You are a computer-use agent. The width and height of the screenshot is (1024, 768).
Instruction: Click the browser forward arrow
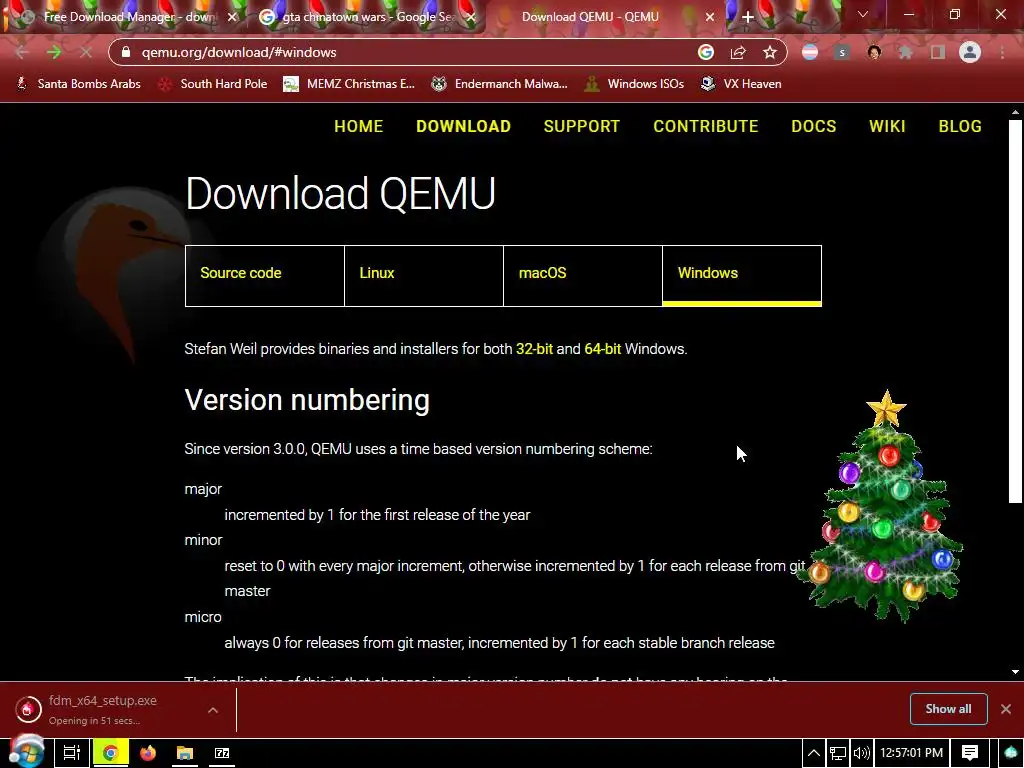click(x=54, y=52)
